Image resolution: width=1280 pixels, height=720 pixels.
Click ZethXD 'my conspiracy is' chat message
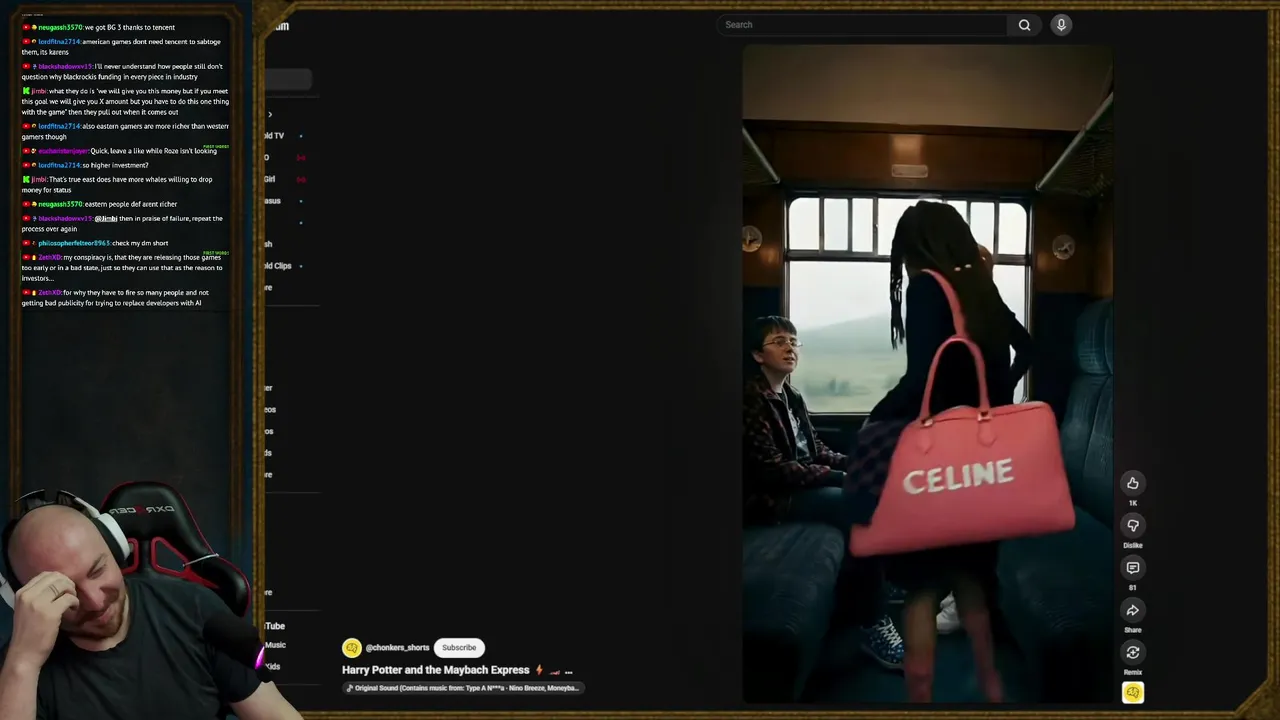[123, 267]
